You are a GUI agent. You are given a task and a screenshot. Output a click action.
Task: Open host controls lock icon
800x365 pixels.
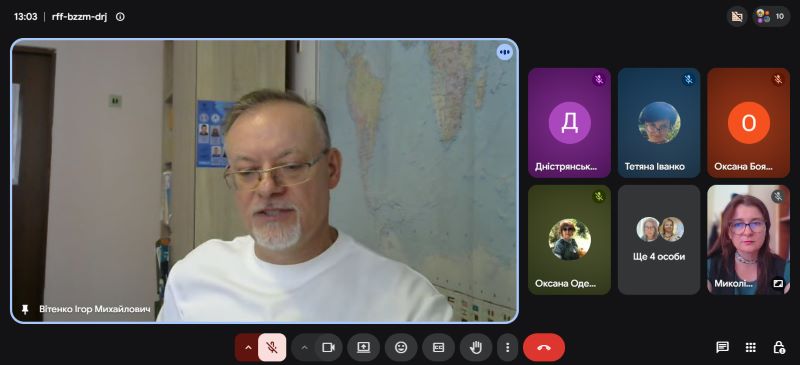pyautogui.click(x=779, y=348)
